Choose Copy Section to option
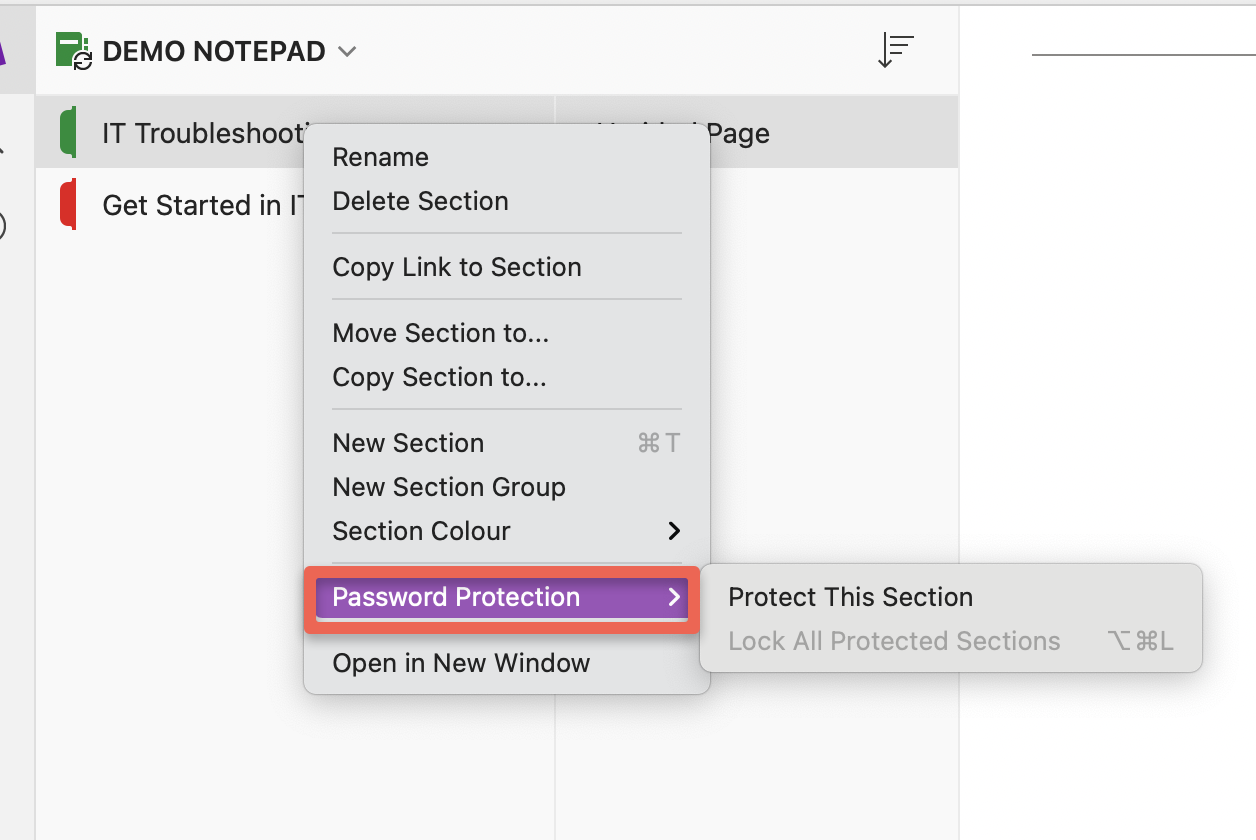The width and height of the screenshot is (1256, 840). tap(438, 377)
